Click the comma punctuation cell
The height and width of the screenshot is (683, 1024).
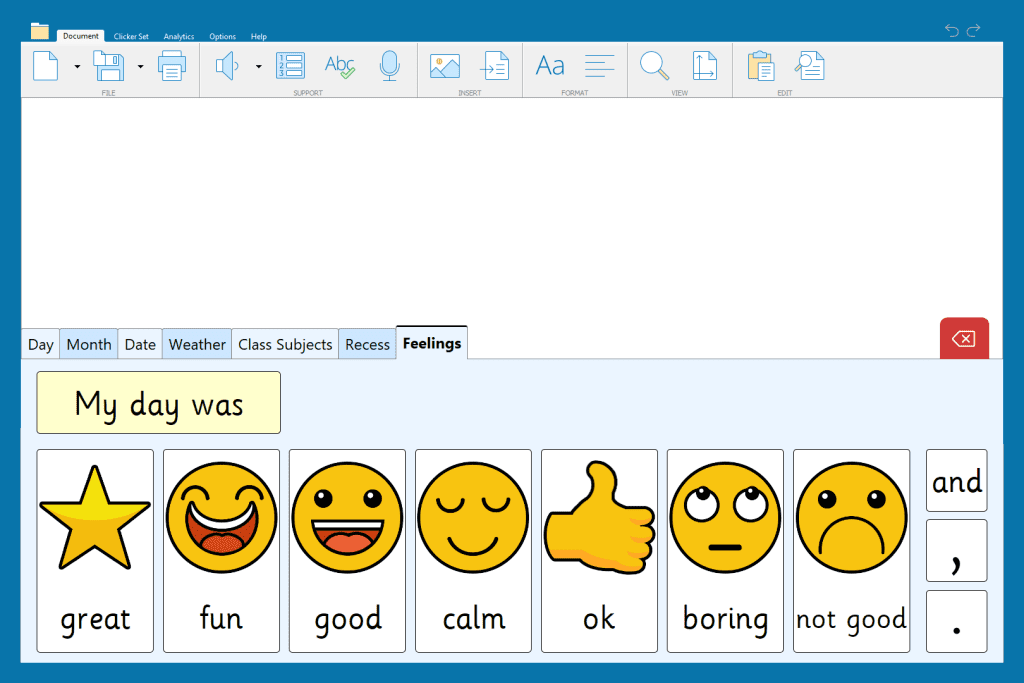(x=957, y=551)
